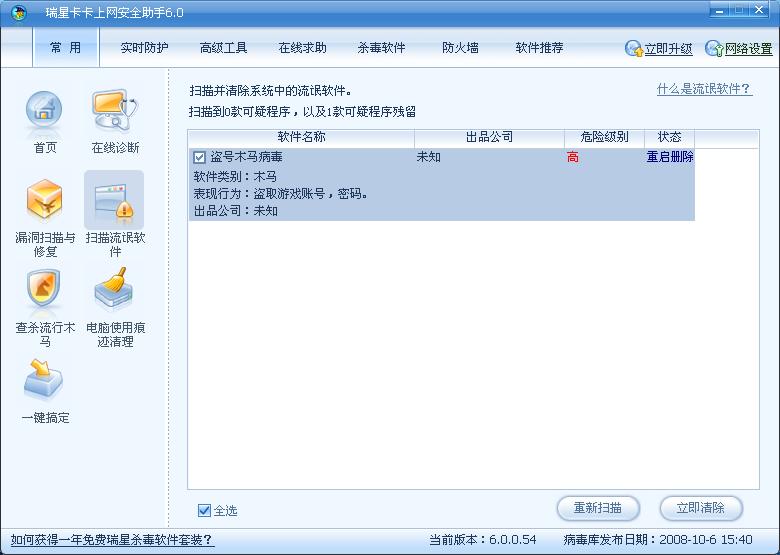780x555 pixels.
Task: Go to the 防火墙 tab
Action: (x=460, y=48)
